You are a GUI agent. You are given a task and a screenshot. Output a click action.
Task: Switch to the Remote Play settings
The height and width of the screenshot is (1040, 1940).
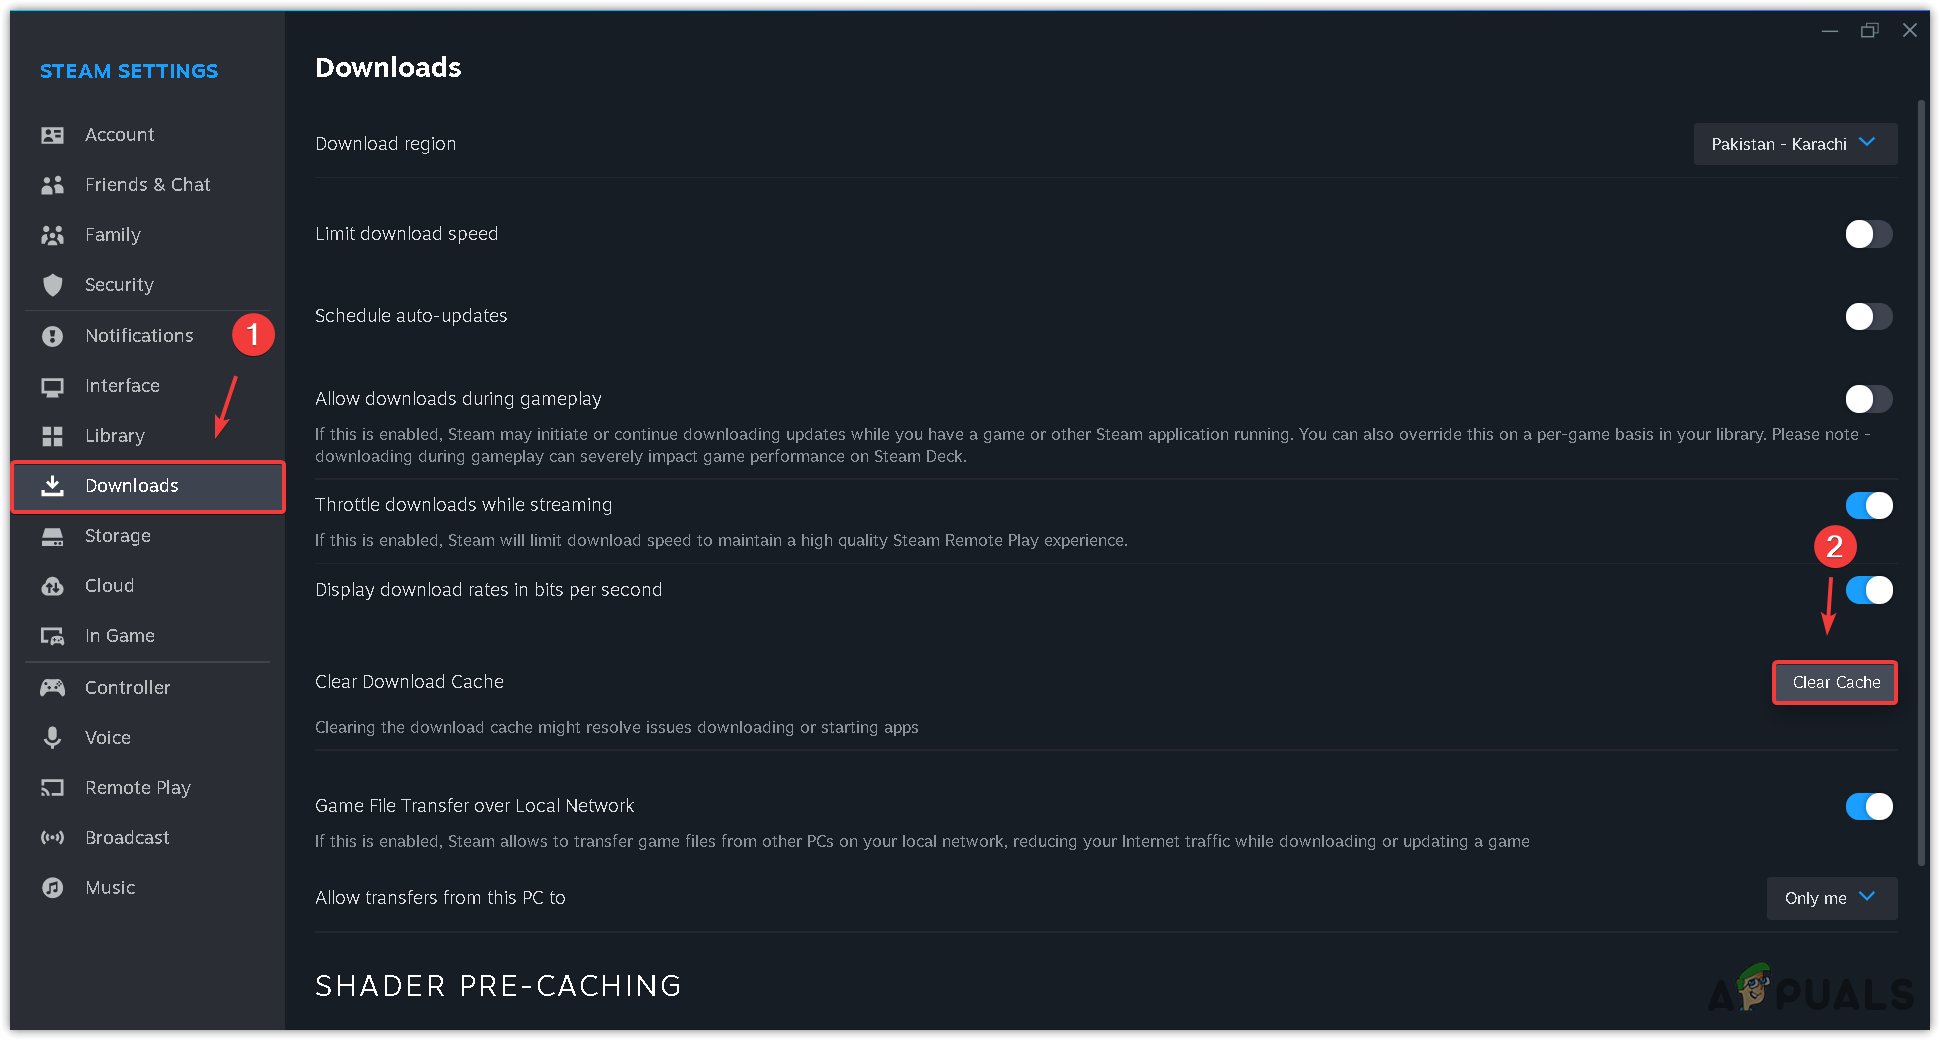tap(137, 788)
